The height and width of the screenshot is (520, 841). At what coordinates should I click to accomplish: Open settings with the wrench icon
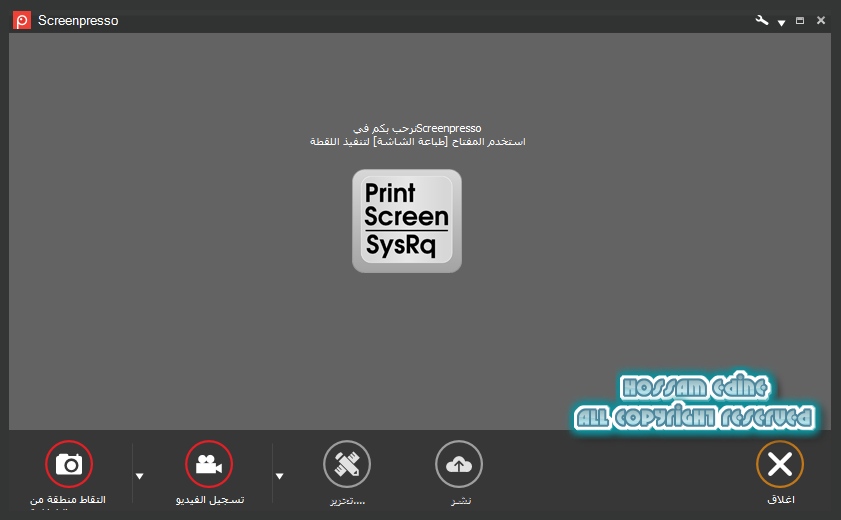coord(762,20)
